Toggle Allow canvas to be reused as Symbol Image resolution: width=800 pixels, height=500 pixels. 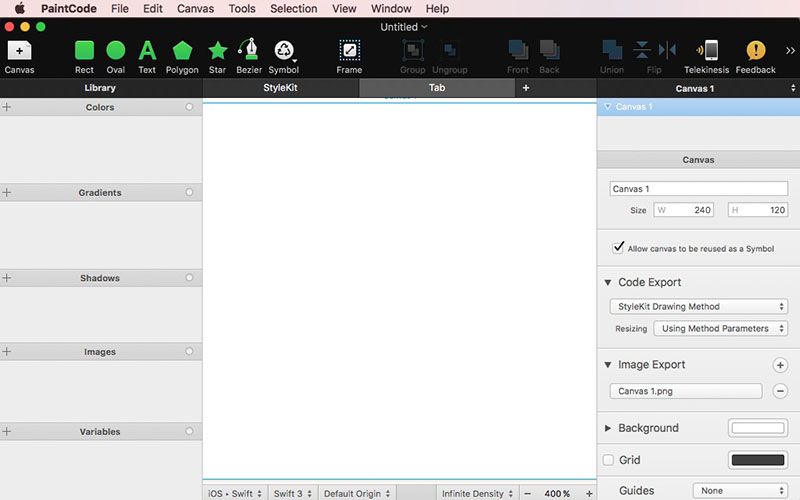618,248
